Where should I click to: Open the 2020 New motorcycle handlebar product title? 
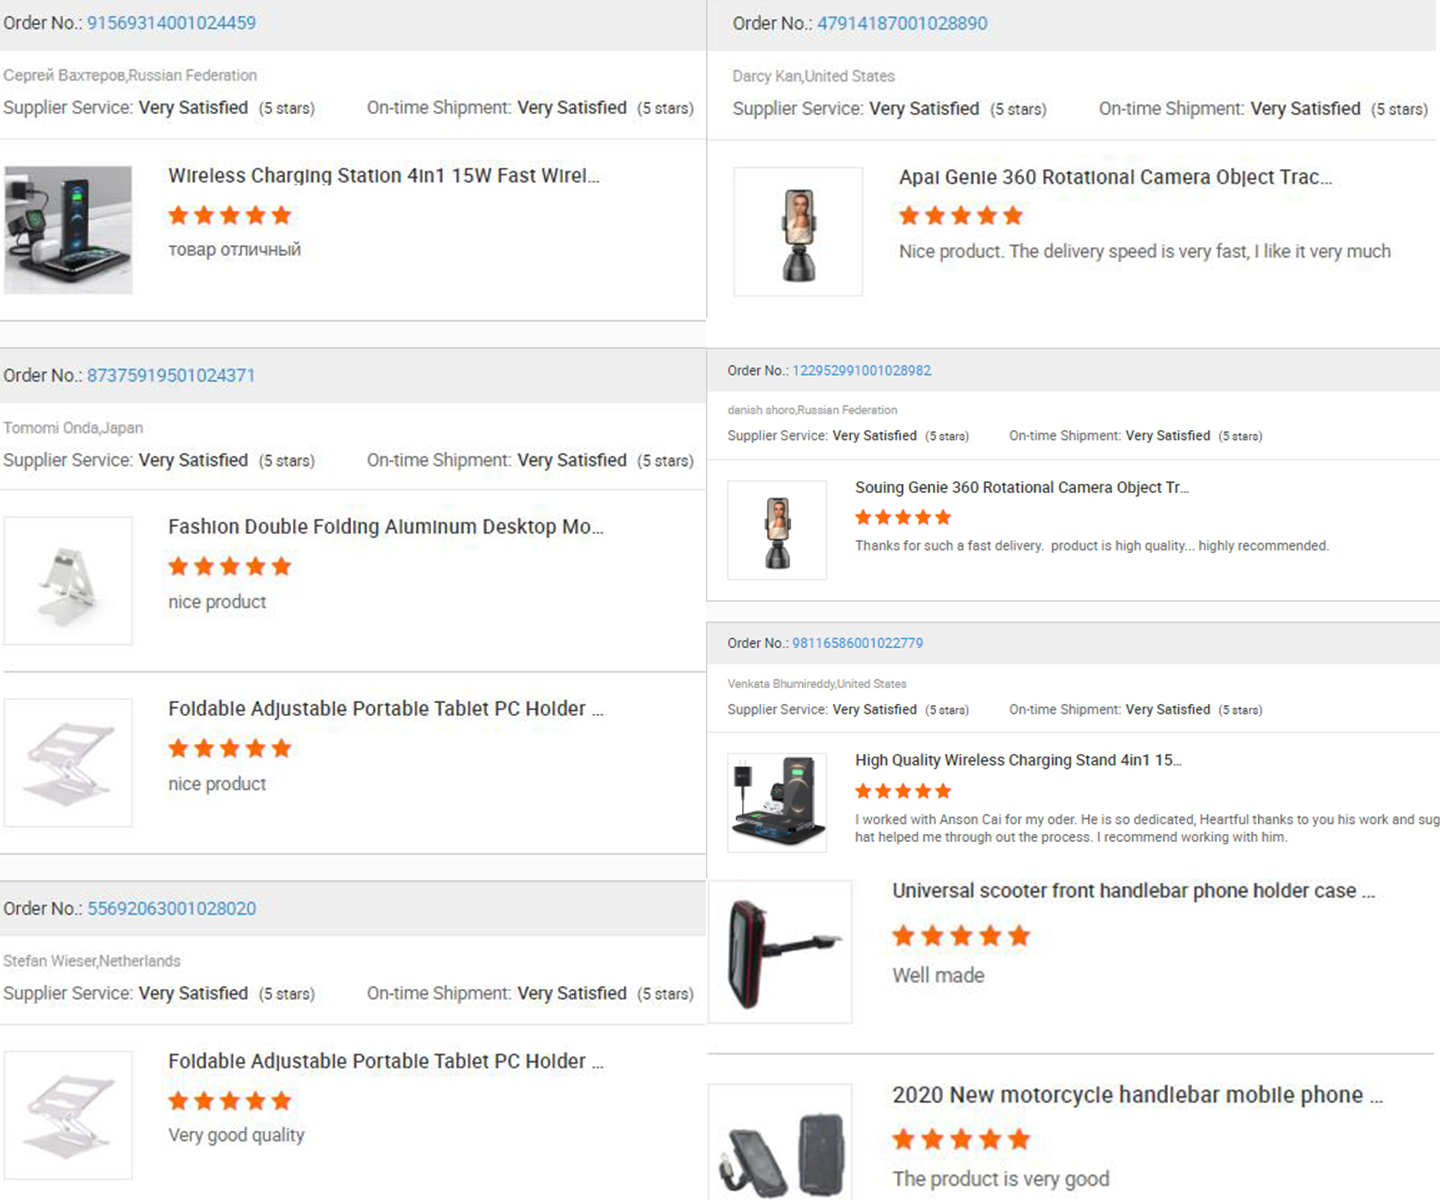pyautogui.click(x=1137, y=1095)
